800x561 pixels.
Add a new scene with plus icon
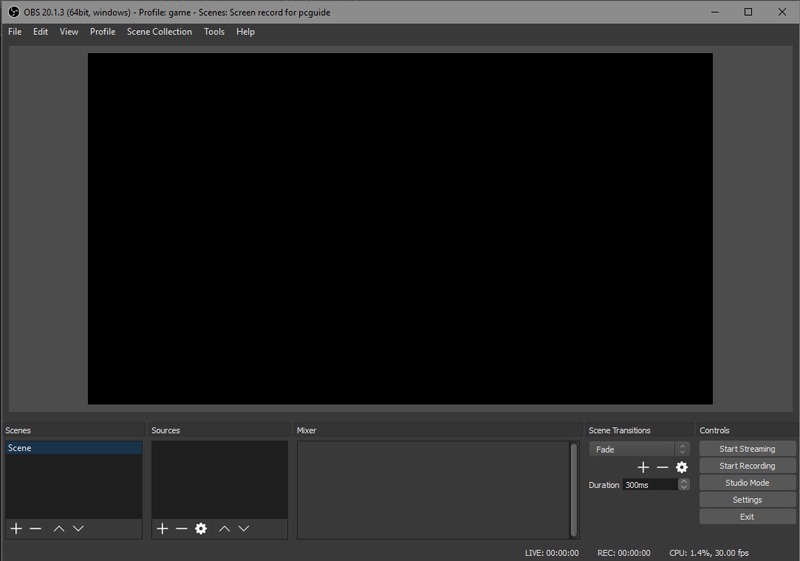pyautogui.click(x=16, y=528)
